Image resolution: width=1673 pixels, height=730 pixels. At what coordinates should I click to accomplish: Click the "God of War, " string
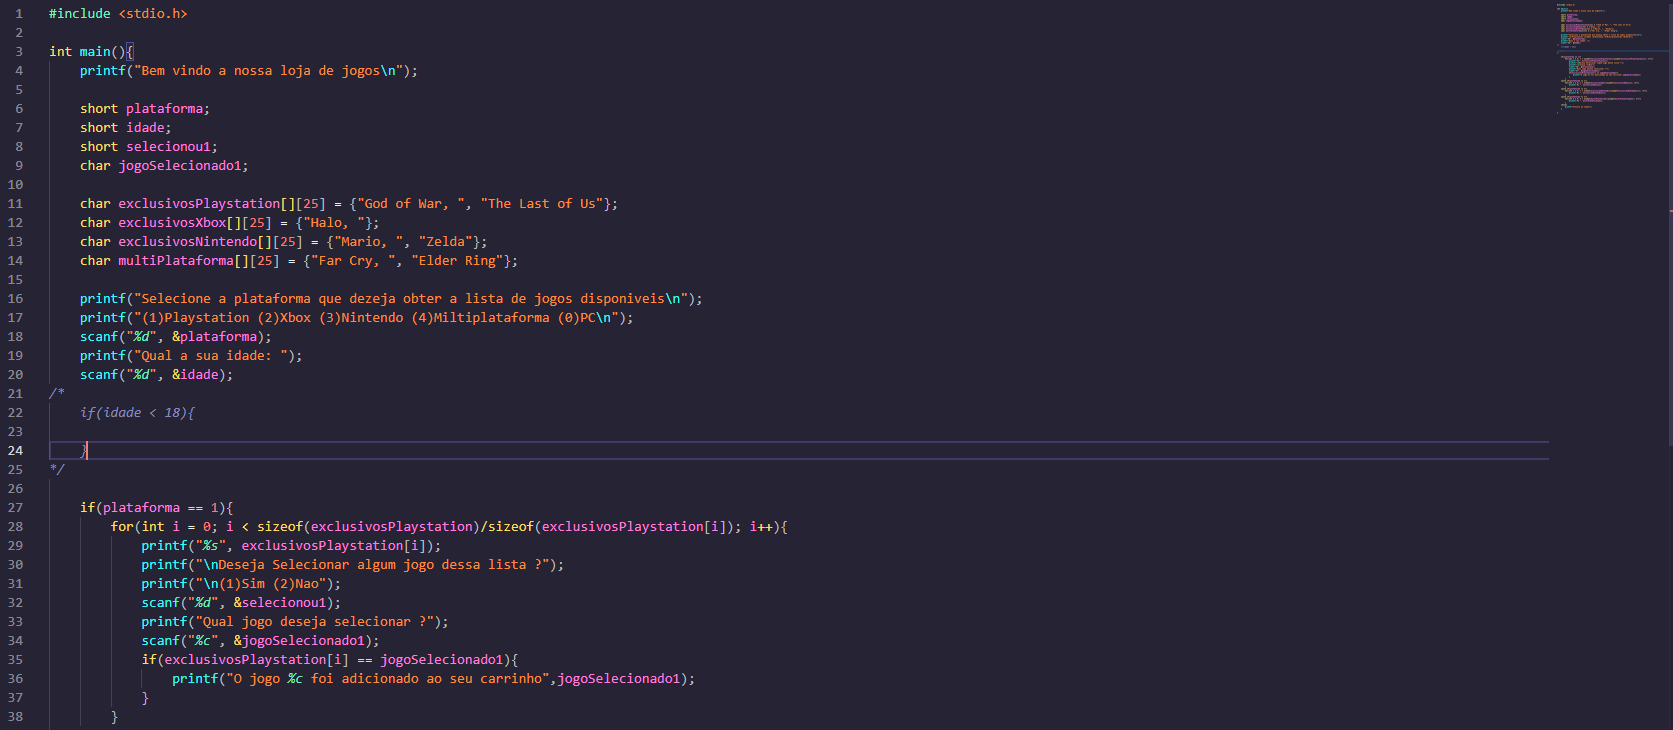[411, 204]
